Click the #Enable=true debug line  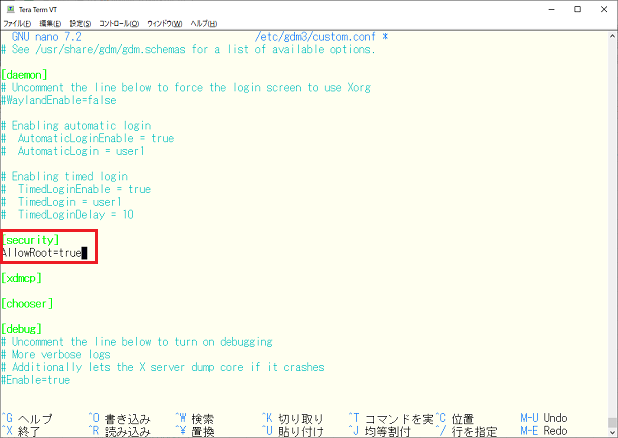(x=36, y=380)
